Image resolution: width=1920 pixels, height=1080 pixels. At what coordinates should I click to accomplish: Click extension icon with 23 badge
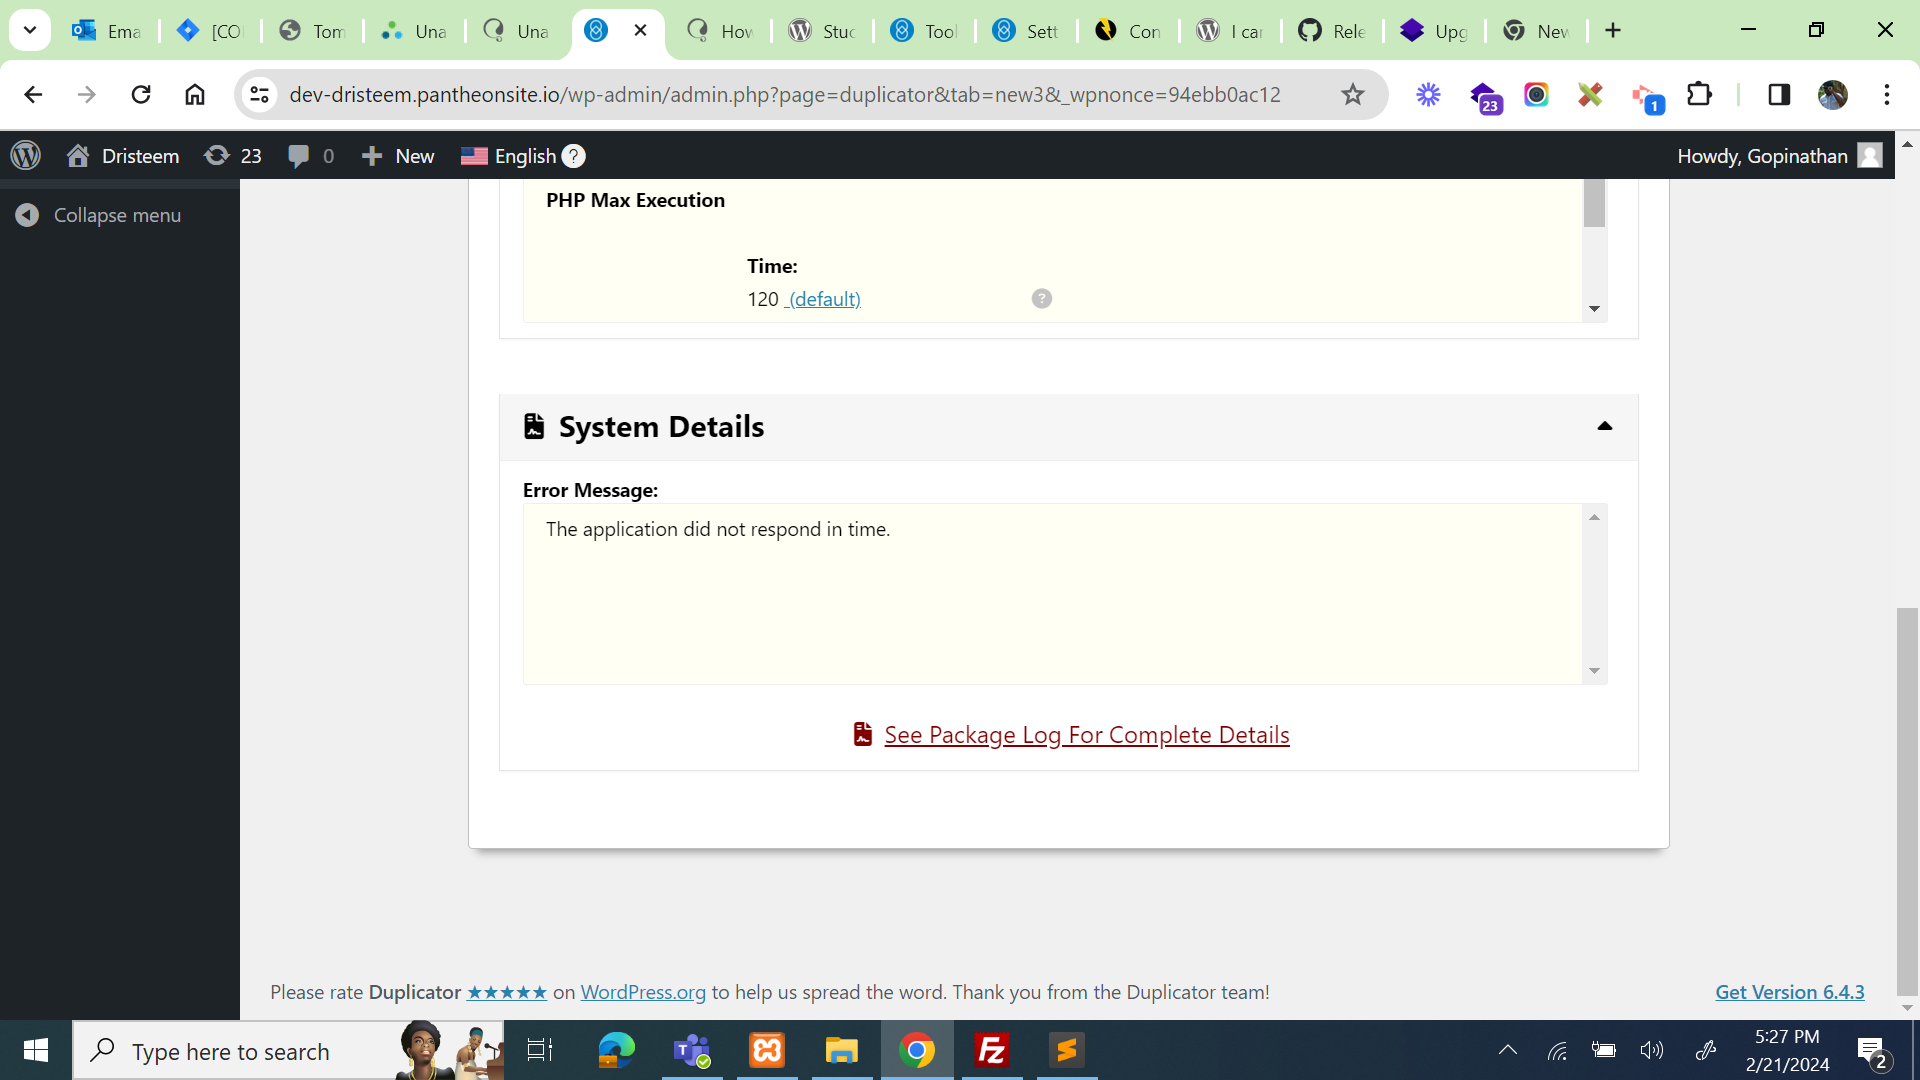click(1485, 97)
